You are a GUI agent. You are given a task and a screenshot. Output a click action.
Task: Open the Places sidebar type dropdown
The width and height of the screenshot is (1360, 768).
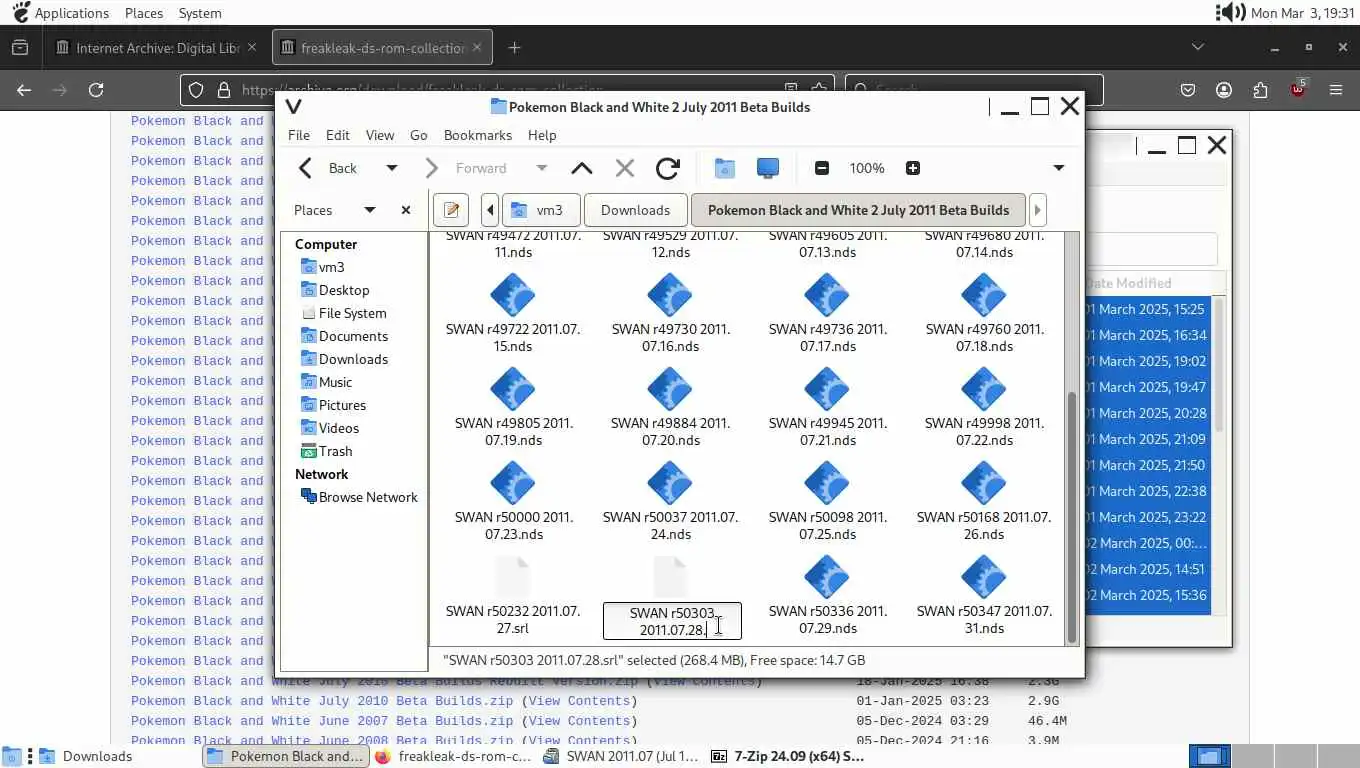(x=370, y=210)
